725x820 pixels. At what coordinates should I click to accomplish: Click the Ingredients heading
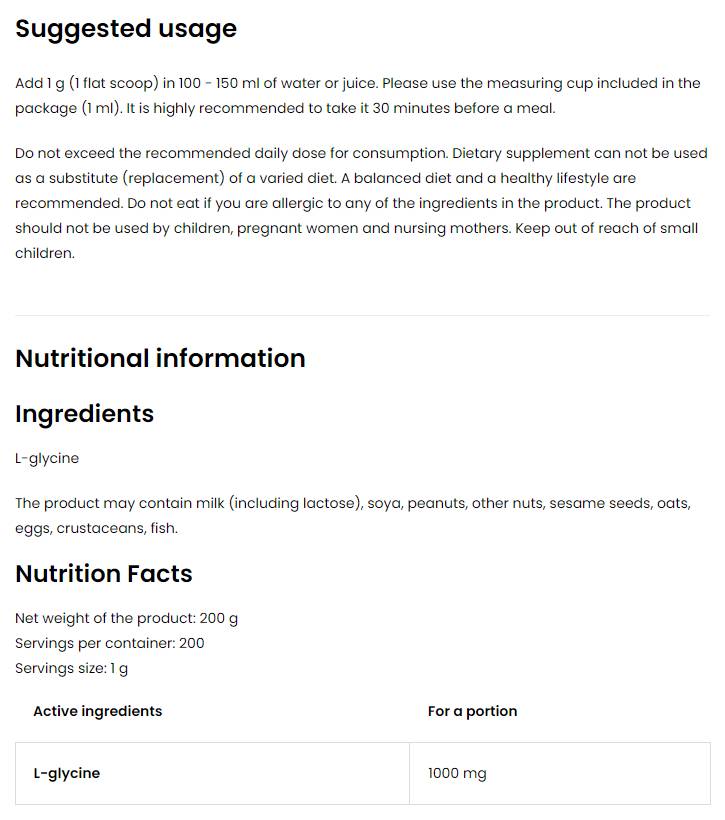pos(84,414)
